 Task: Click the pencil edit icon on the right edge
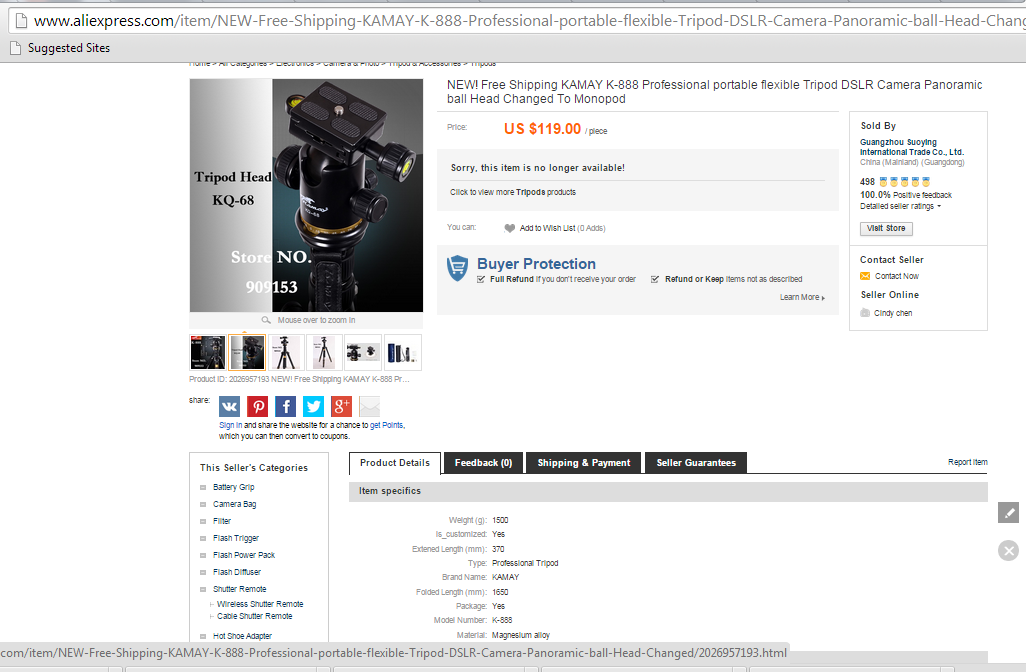point(1008,512)
